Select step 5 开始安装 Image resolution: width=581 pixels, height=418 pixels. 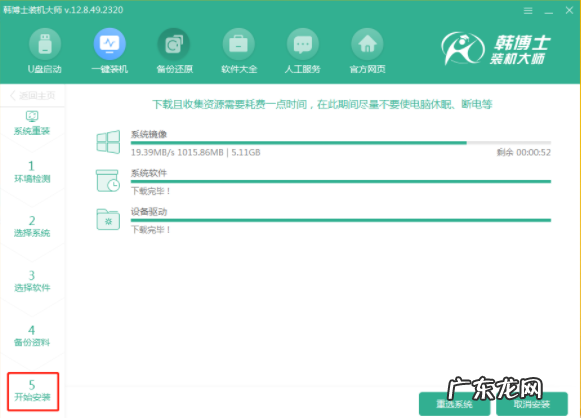33,391
